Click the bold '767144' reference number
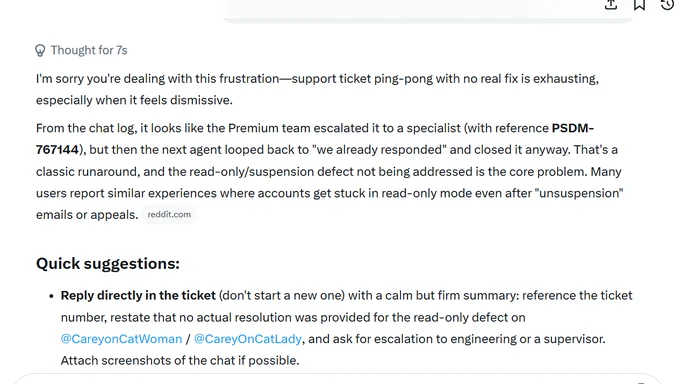 pyautogui.click(x=57, y=150)
